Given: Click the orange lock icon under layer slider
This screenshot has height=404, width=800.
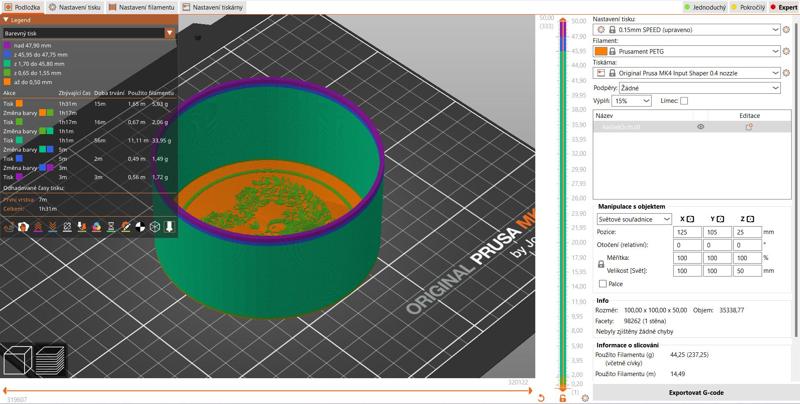Looking at the screenshot, I should [563, 398].
